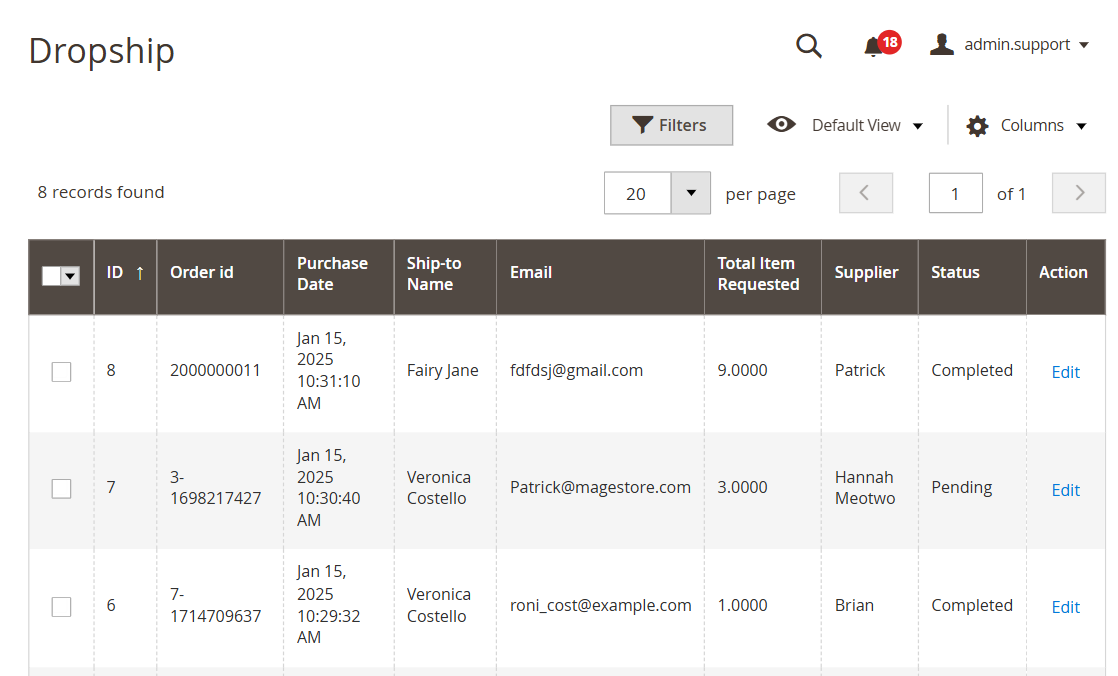The width and height of the screenshot is (1118, 676).
Task: Click Edit on the Completed order from Patrick
Action: 1065,371
